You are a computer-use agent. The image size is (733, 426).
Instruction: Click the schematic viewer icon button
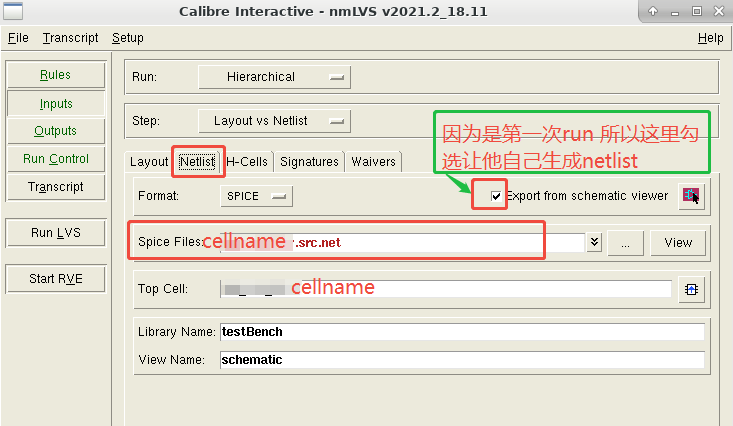[691, 195]
